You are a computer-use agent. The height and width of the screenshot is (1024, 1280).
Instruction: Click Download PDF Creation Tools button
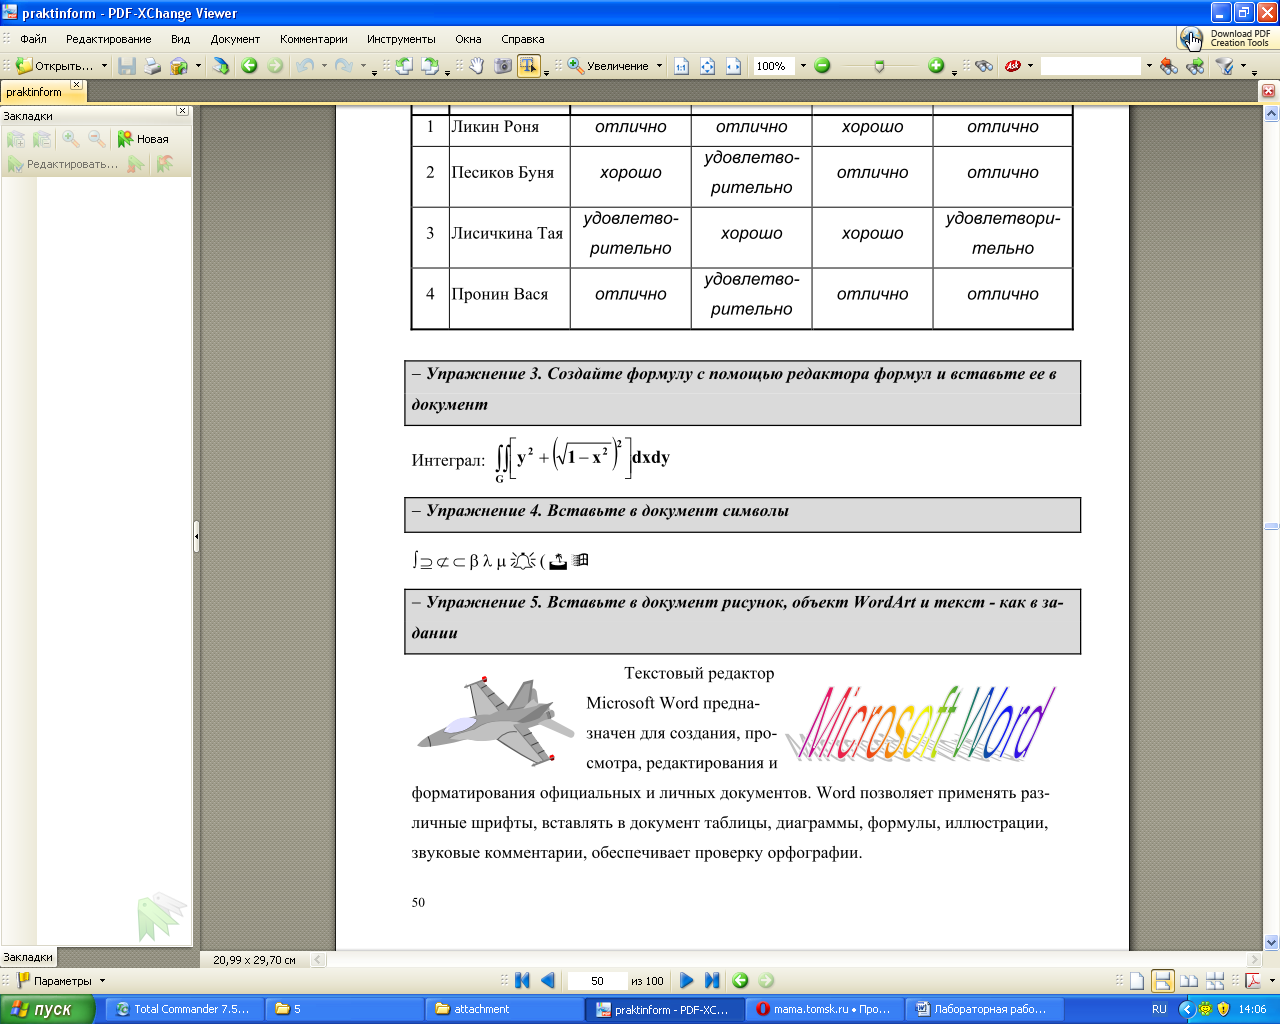coord(1226,38)
